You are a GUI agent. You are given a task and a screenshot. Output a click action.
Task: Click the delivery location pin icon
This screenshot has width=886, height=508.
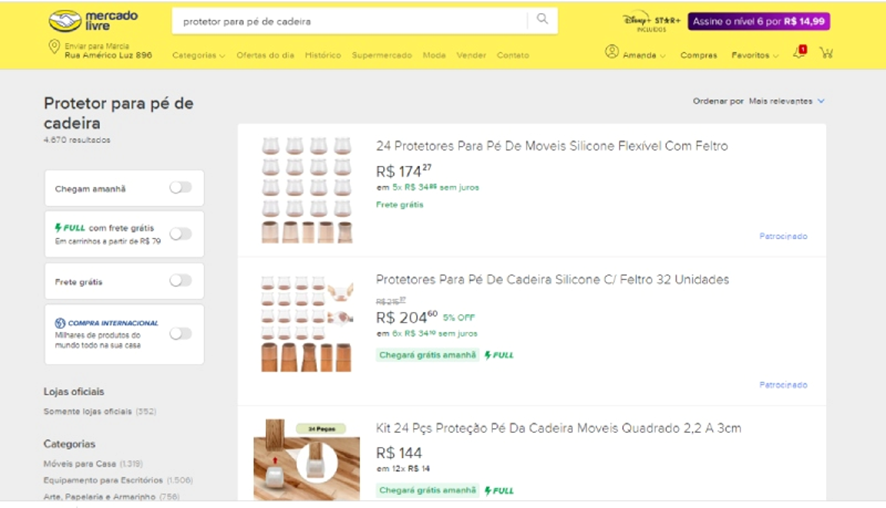click(x=54, y=48)
